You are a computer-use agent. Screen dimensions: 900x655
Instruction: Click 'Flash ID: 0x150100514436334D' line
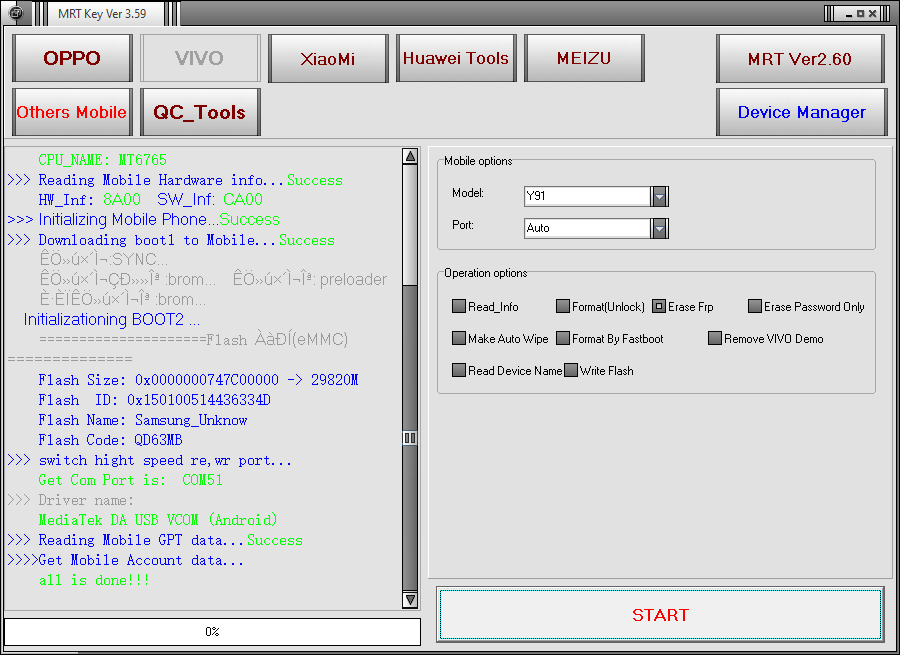(154, 400)
